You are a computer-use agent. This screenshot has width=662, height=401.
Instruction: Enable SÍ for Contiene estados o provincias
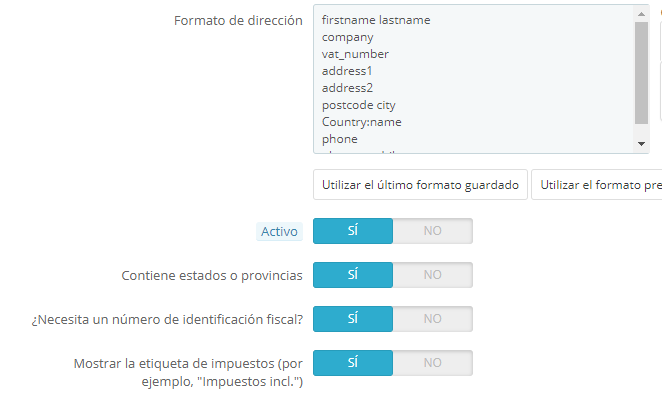353,275
